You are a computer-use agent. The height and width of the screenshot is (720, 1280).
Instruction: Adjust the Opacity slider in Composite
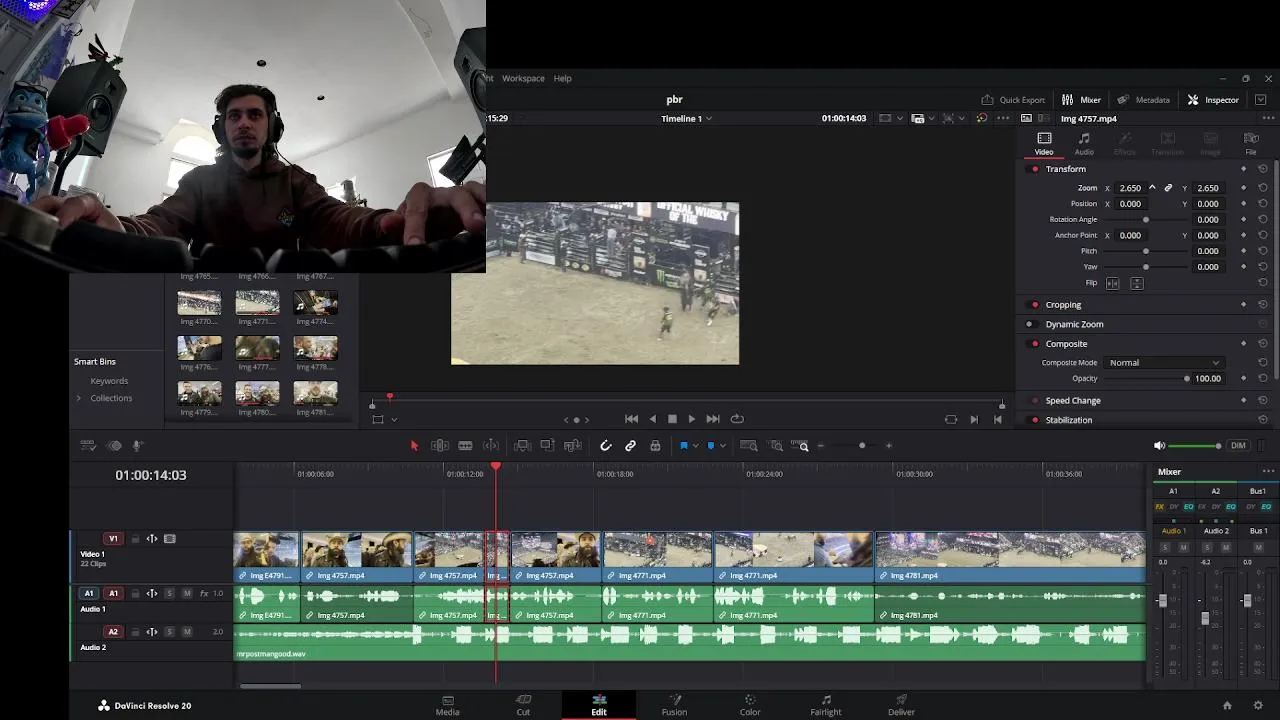click(1187, 379)
